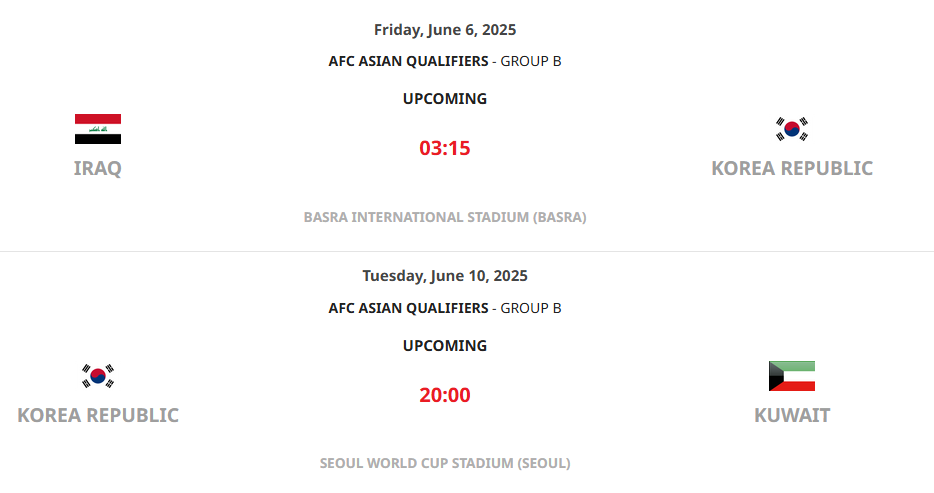Click GROUP B label in Iraq match
Viewport: 934px width, 493px height.
pyautogui.click(x=531, y=61)
